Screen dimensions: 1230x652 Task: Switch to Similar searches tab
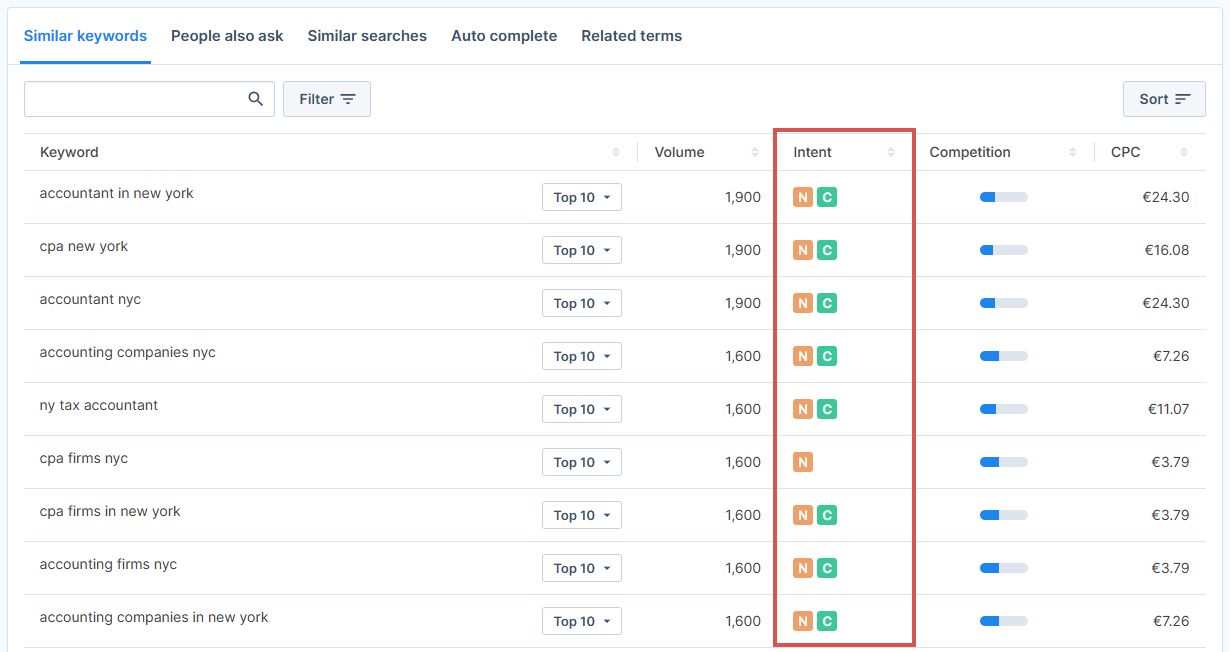coord(367,36)
